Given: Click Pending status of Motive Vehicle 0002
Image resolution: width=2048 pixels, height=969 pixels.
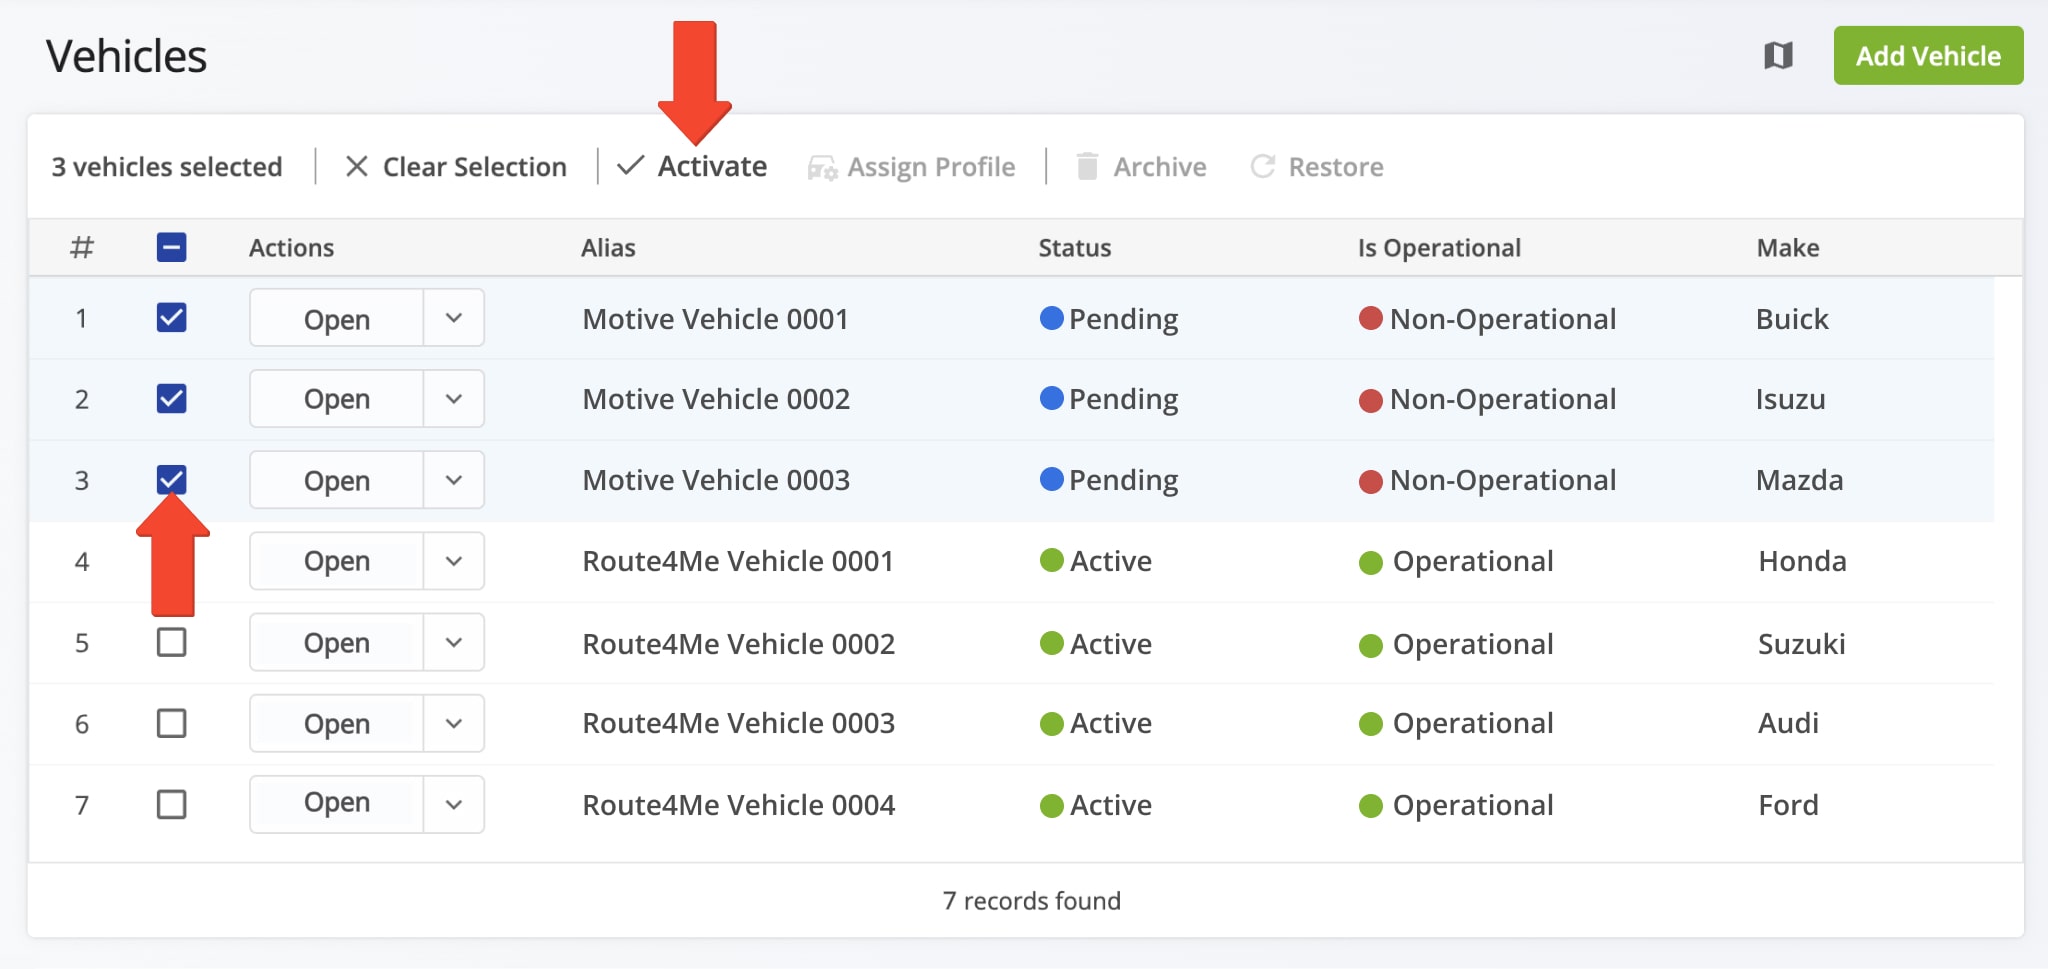Looking at the screenshot, I should tap(1109, 399).
